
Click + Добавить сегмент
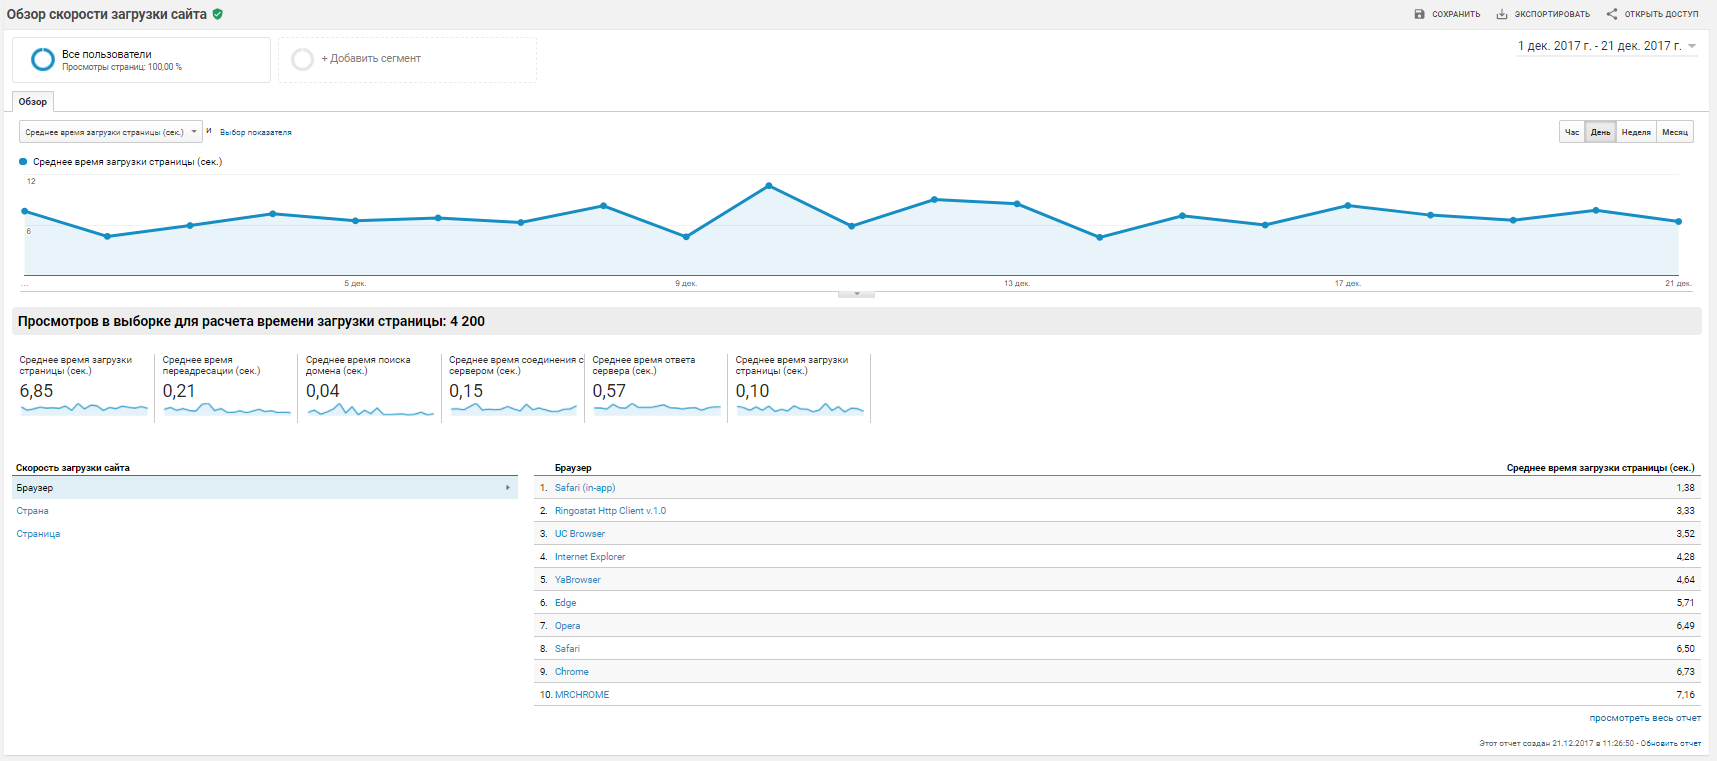pos(371,59)
